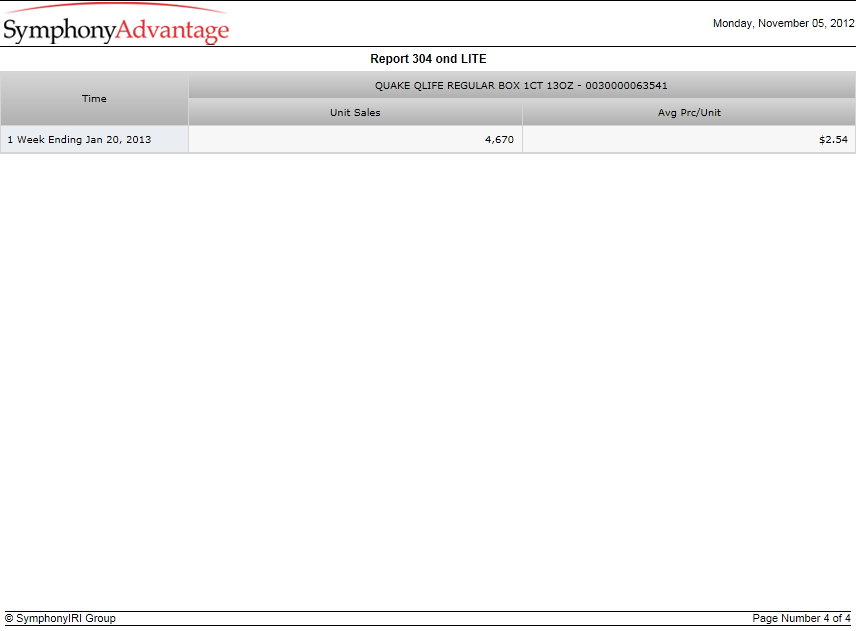
Task: Select the Avg Prc/Unit column header
Action: click(689, 112)
